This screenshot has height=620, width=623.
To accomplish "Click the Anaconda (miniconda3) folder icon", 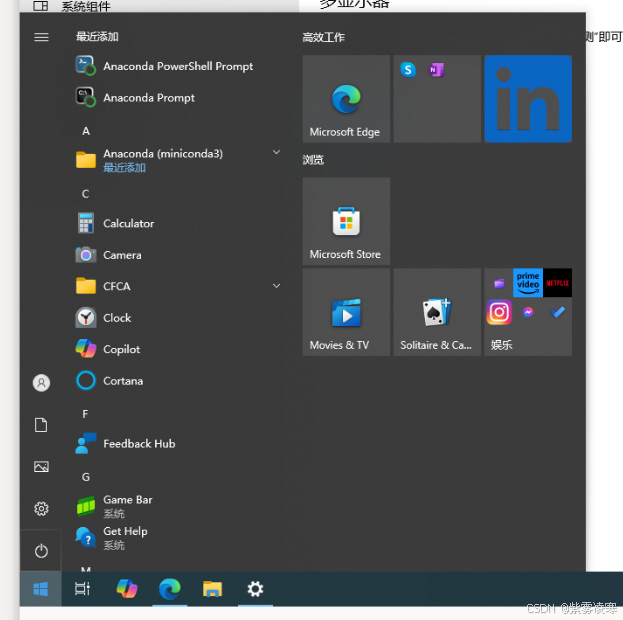I will 86,160.
